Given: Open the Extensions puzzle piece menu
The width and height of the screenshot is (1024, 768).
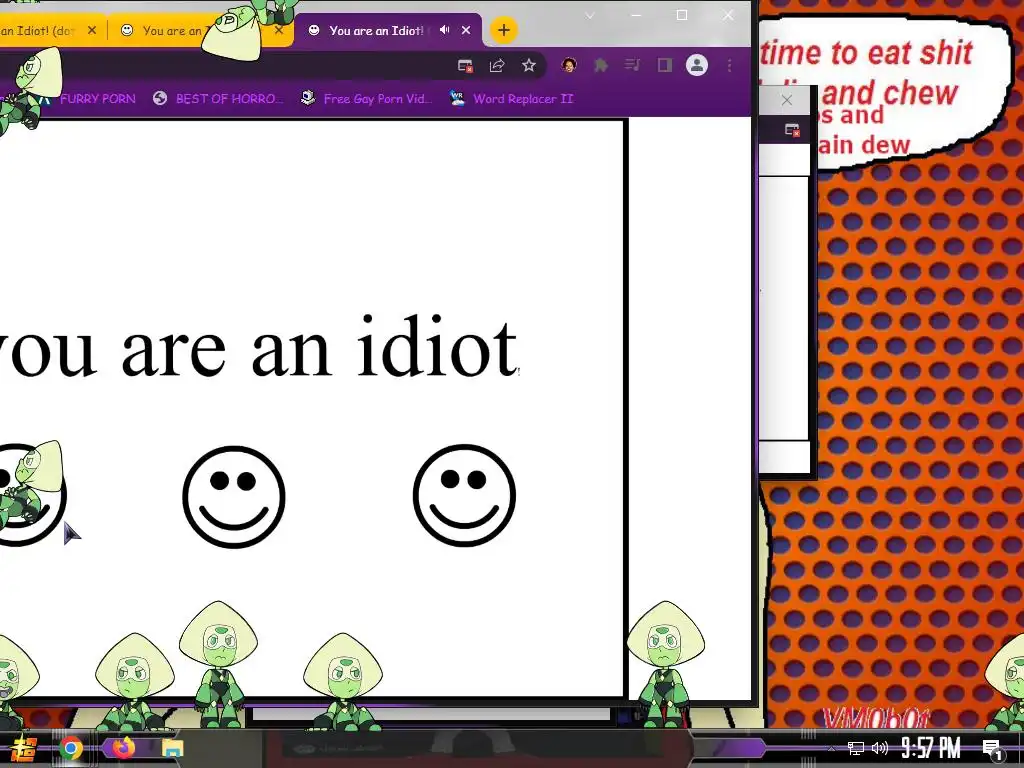Looking at the screenshot, I should [x=601, y=65].
